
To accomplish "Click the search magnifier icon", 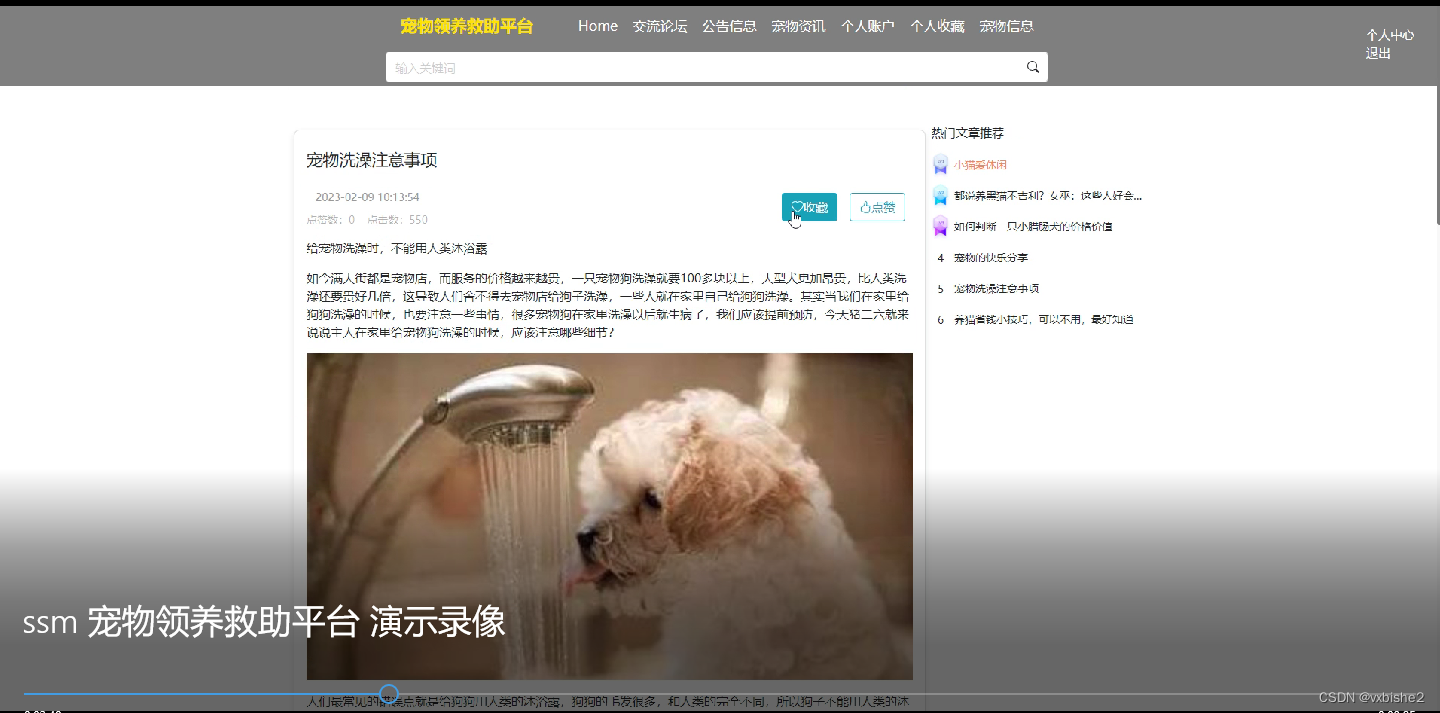I will coord(1033,67).
